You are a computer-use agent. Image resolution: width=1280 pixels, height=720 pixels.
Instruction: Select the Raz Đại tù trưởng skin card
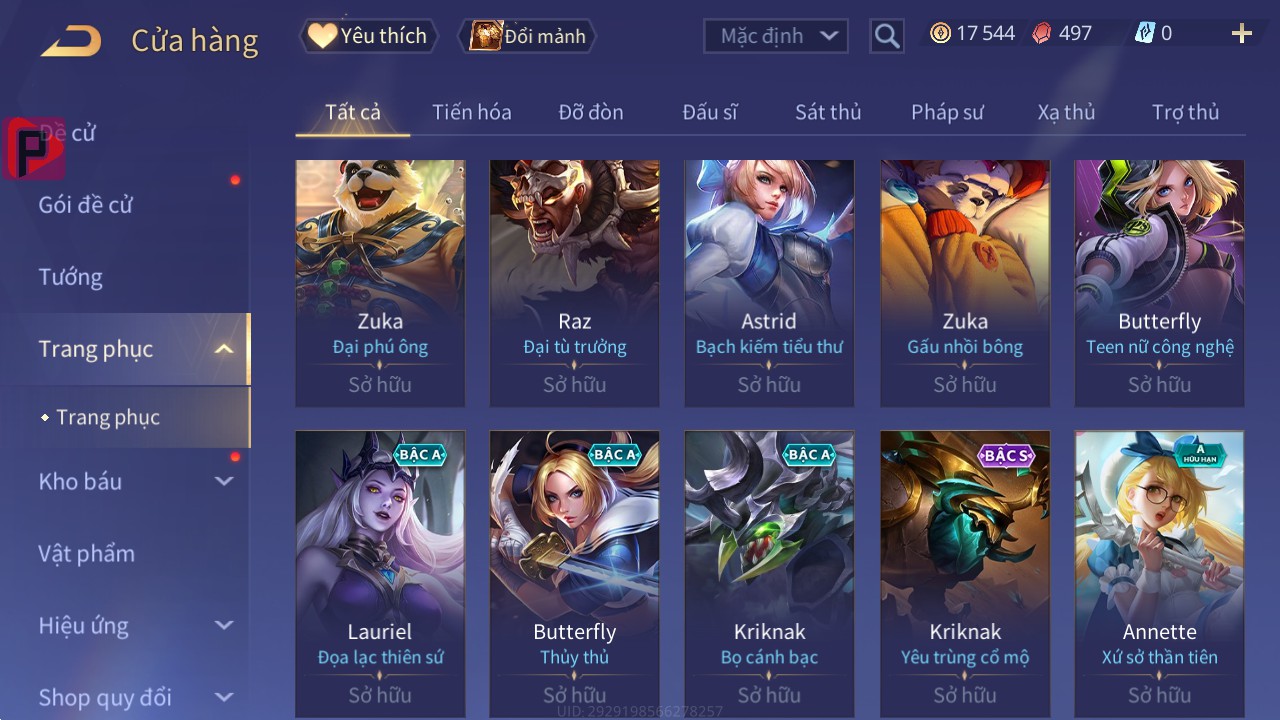click(x=575, y=283)
